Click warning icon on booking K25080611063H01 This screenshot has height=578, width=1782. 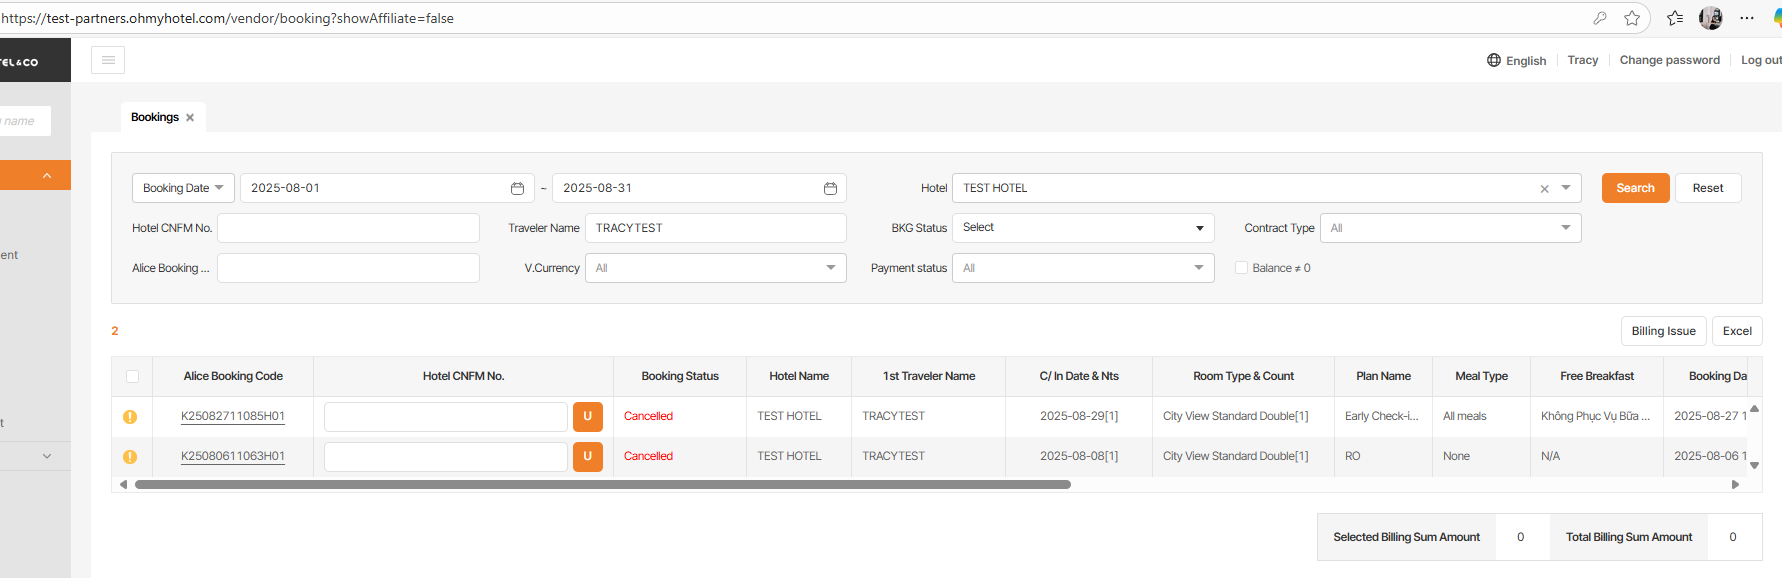click(x=130, y=457)
